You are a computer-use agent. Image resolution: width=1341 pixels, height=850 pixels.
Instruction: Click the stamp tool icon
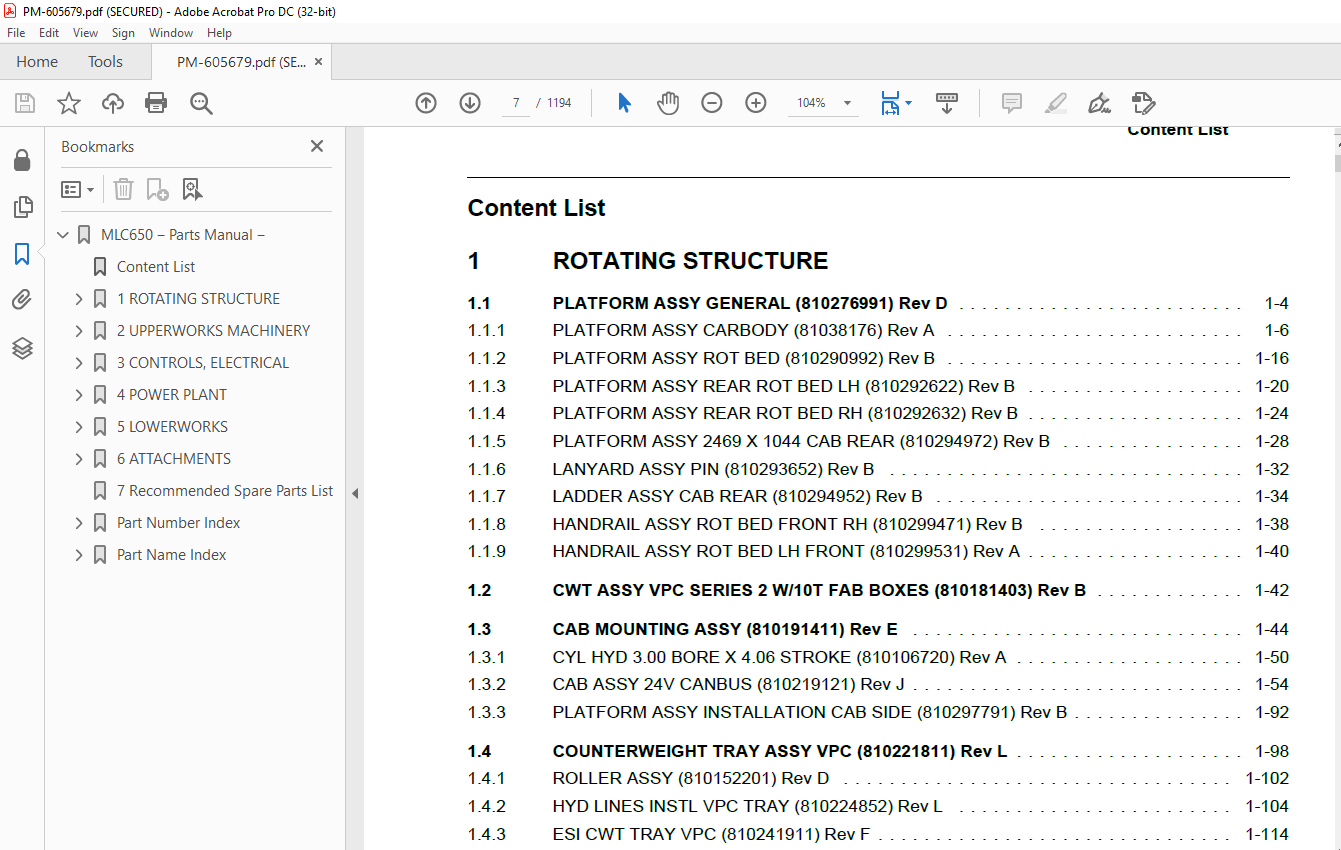coord(1143,103)
